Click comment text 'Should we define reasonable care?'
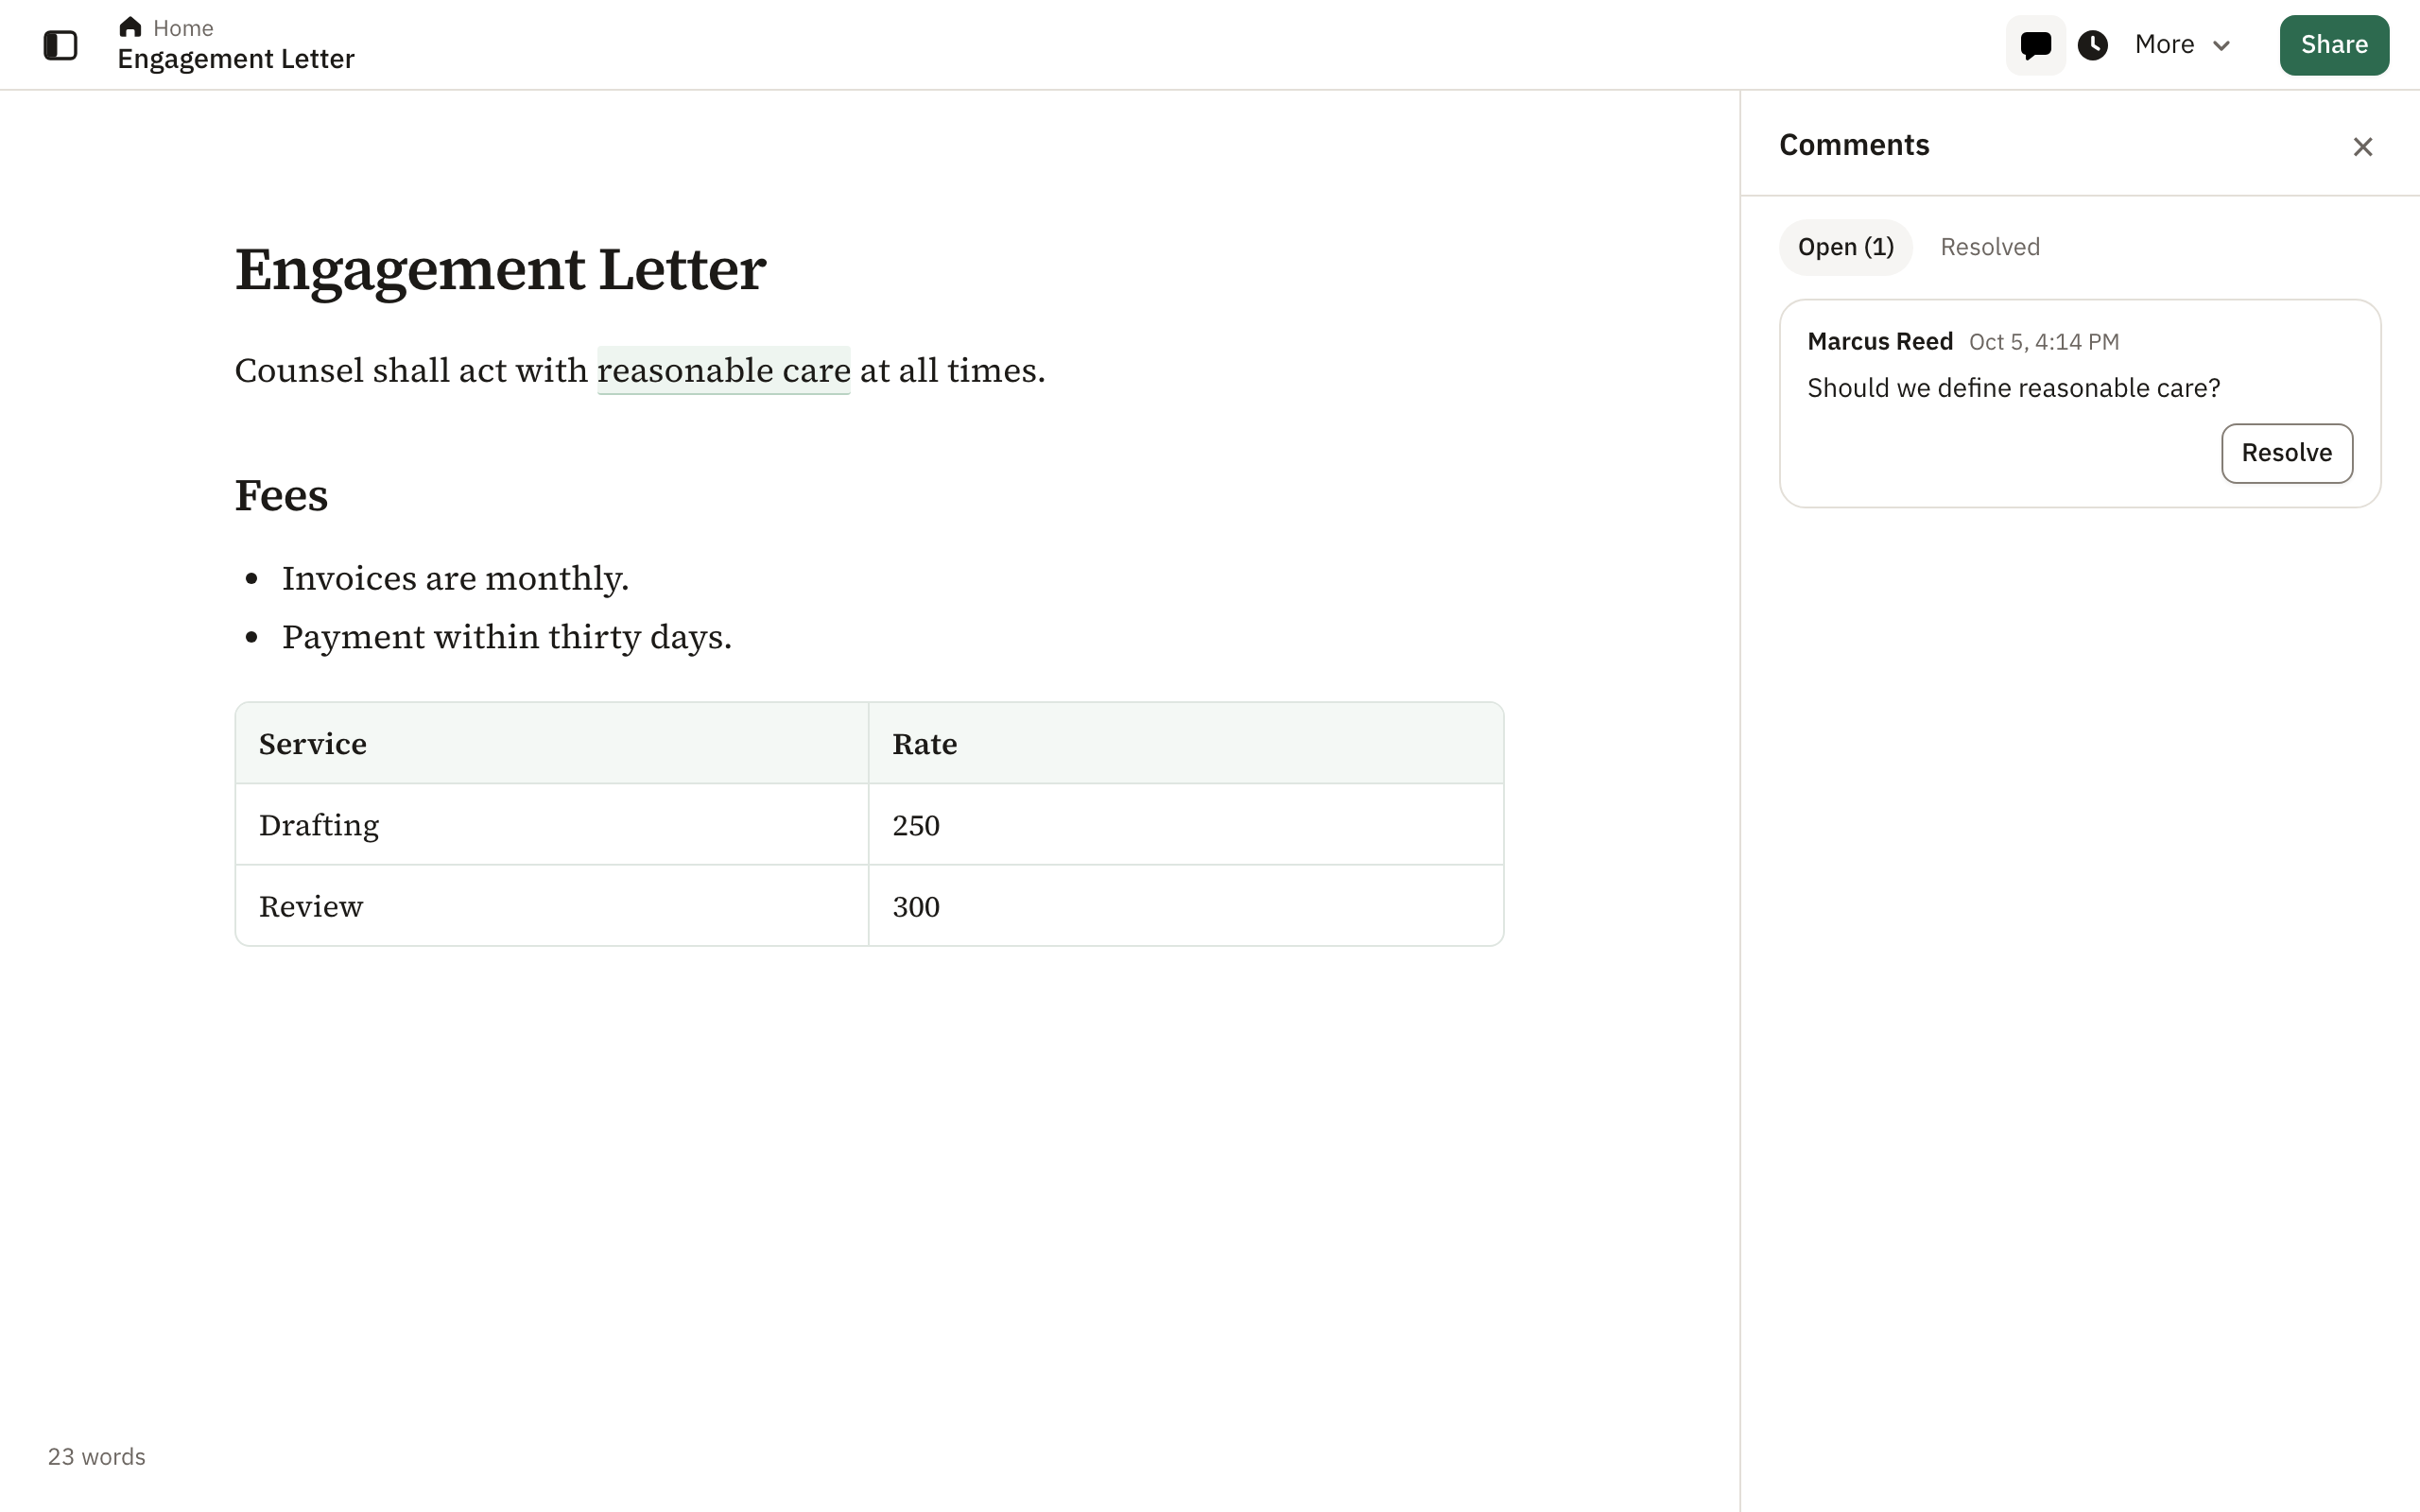This screenshot has width=2420, height=1512. (x=2013, y=388)
